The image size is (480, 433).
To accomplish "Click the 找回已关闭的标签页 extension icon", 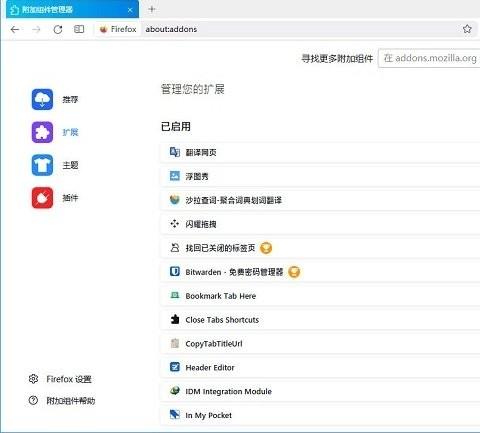I will tap(175, 248).
